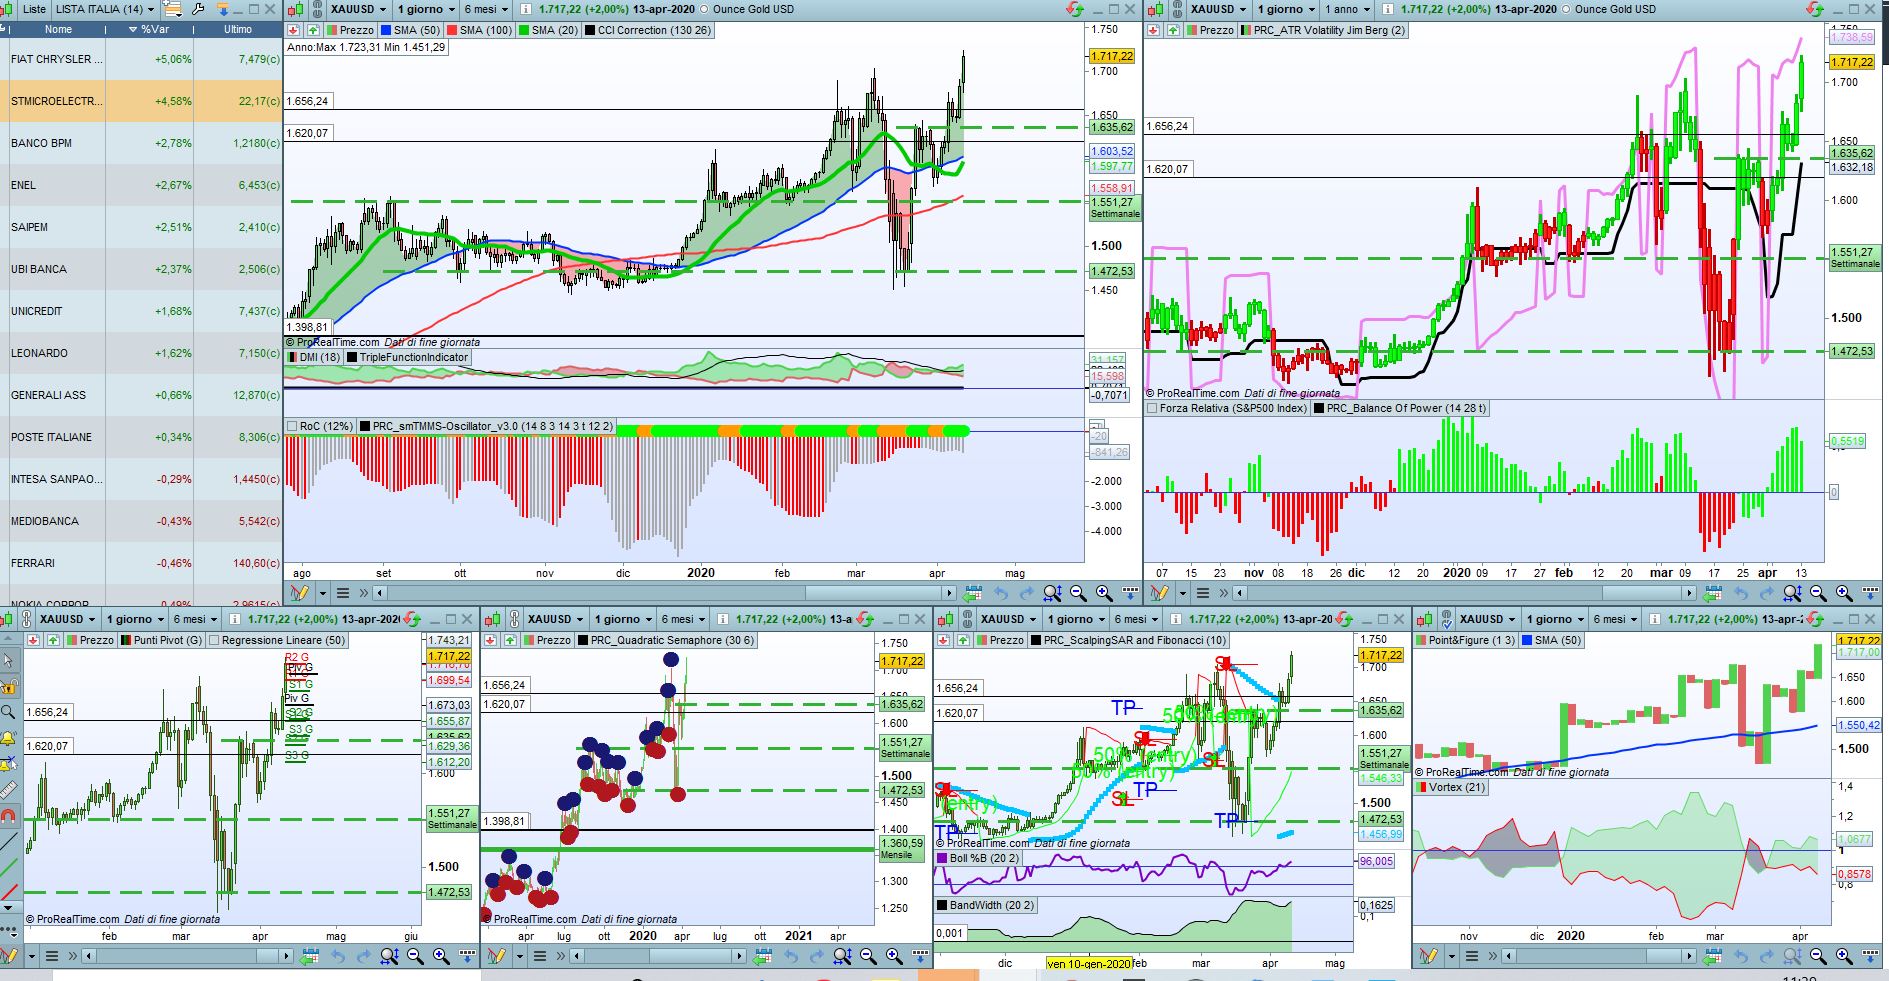
Task: Click the alarm bell tool in the left toolbar
Action: coord(9,738)
